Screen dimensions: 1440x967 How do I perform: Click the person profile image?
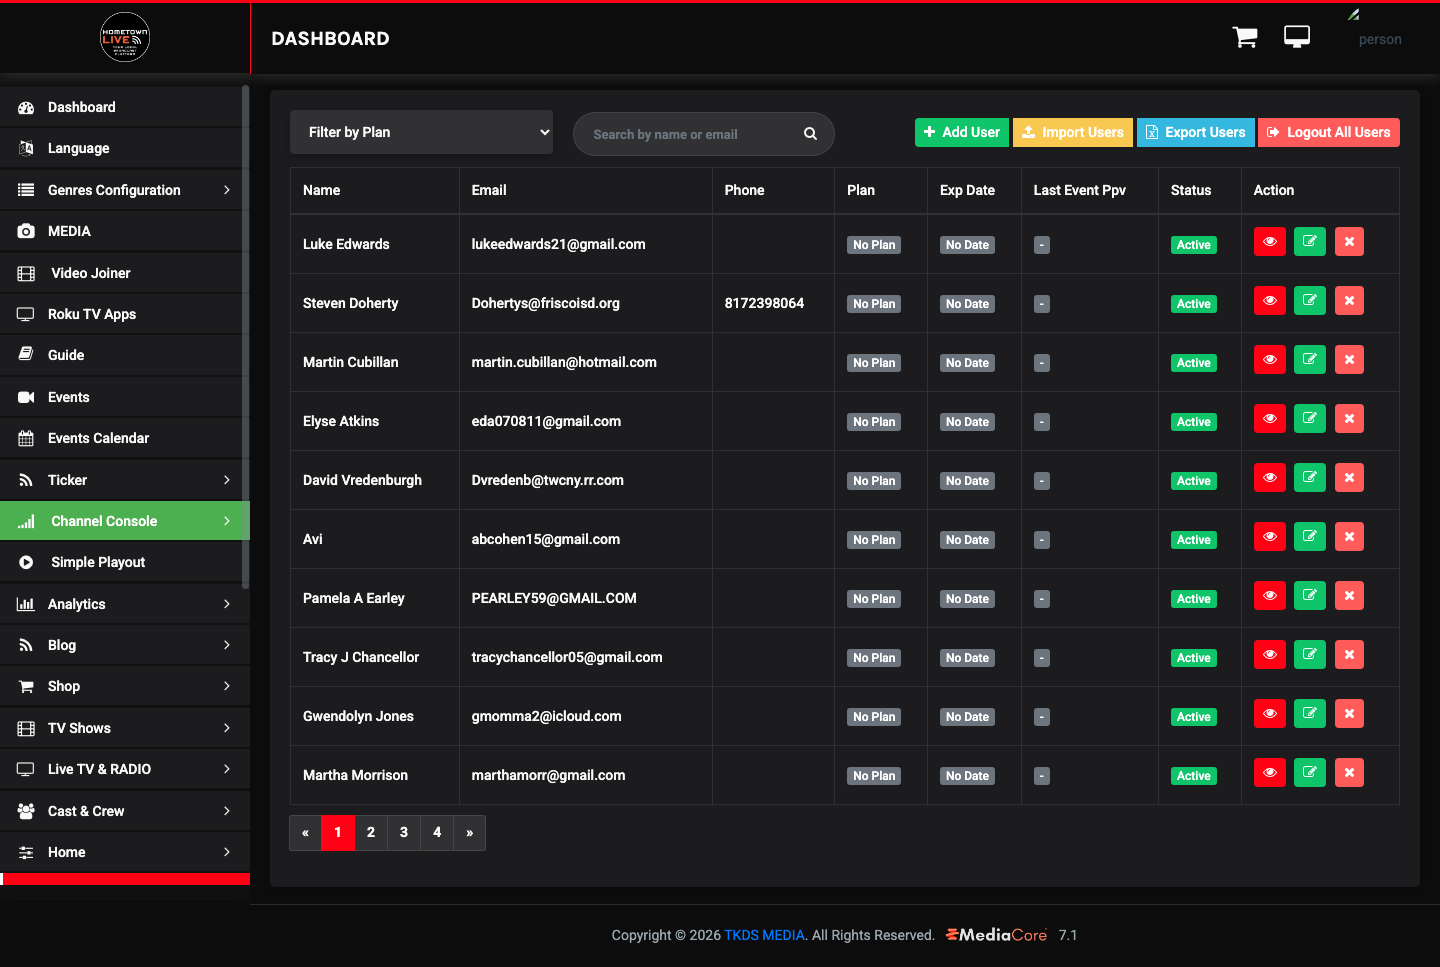pos(1379,30)
